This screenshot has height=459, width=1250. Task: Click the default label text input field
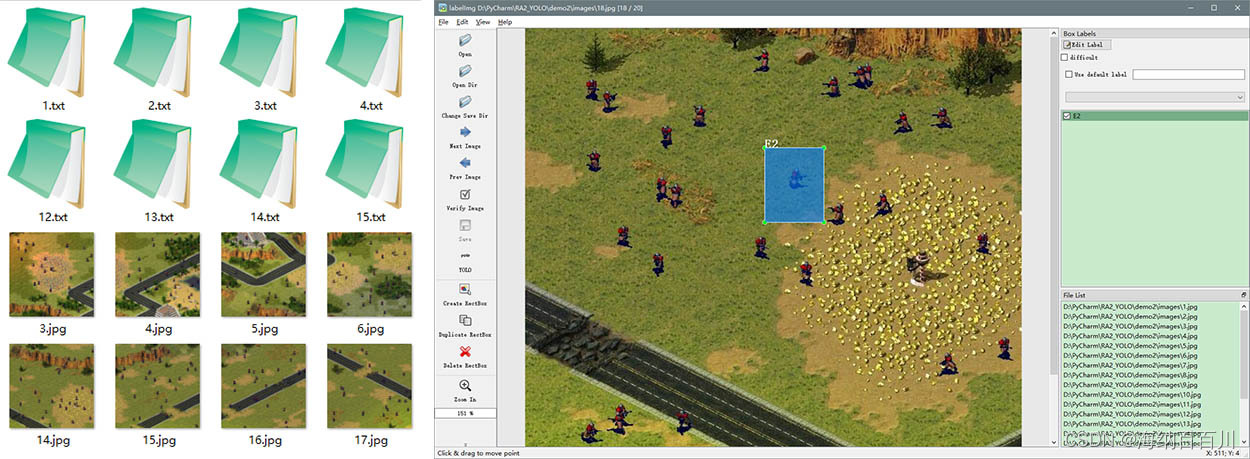[1189, 74]
